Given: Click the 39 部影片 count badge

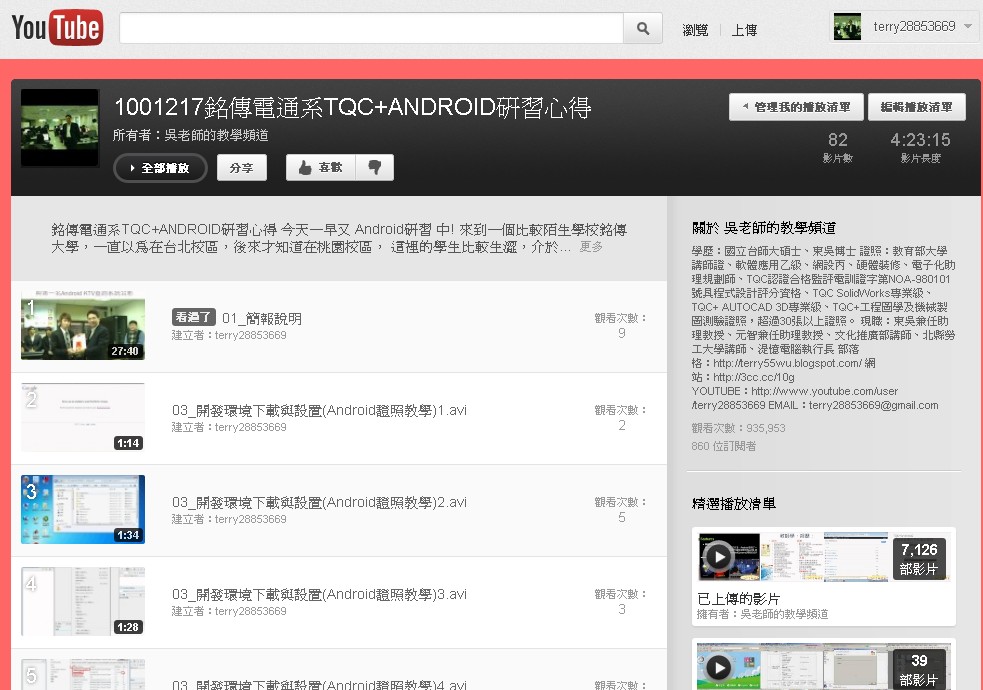Looking at the screenshot, I should 919,670.
